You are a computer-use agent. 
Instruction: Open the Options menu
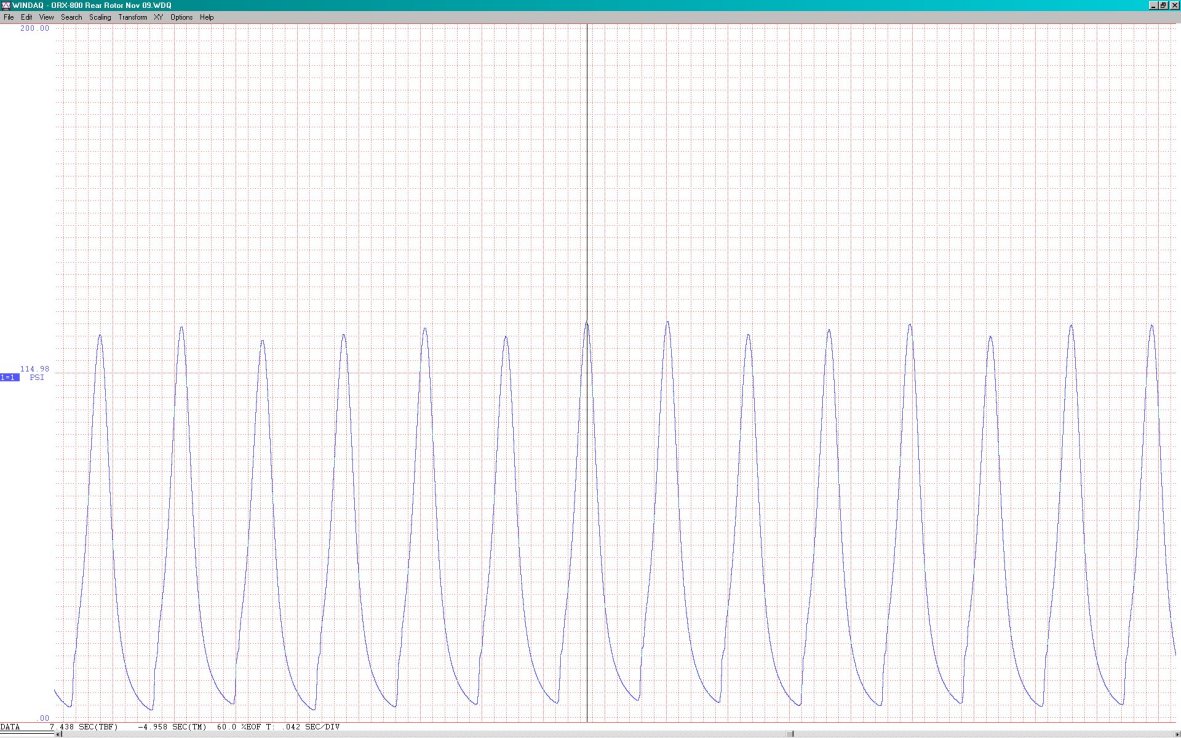182,17
